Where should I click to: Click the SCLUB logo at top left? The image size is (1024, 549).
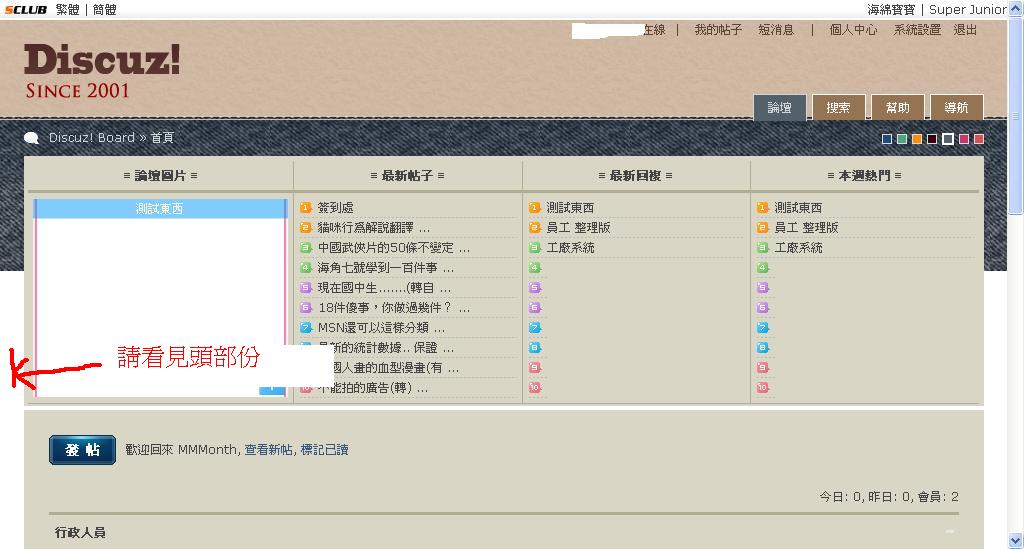[x=24, y=9]
